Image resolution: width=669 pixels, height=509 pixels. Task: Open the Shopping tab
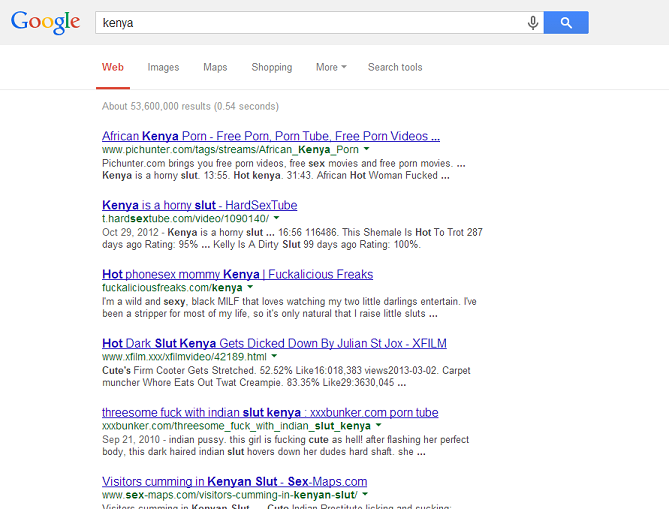pos(271,67)
